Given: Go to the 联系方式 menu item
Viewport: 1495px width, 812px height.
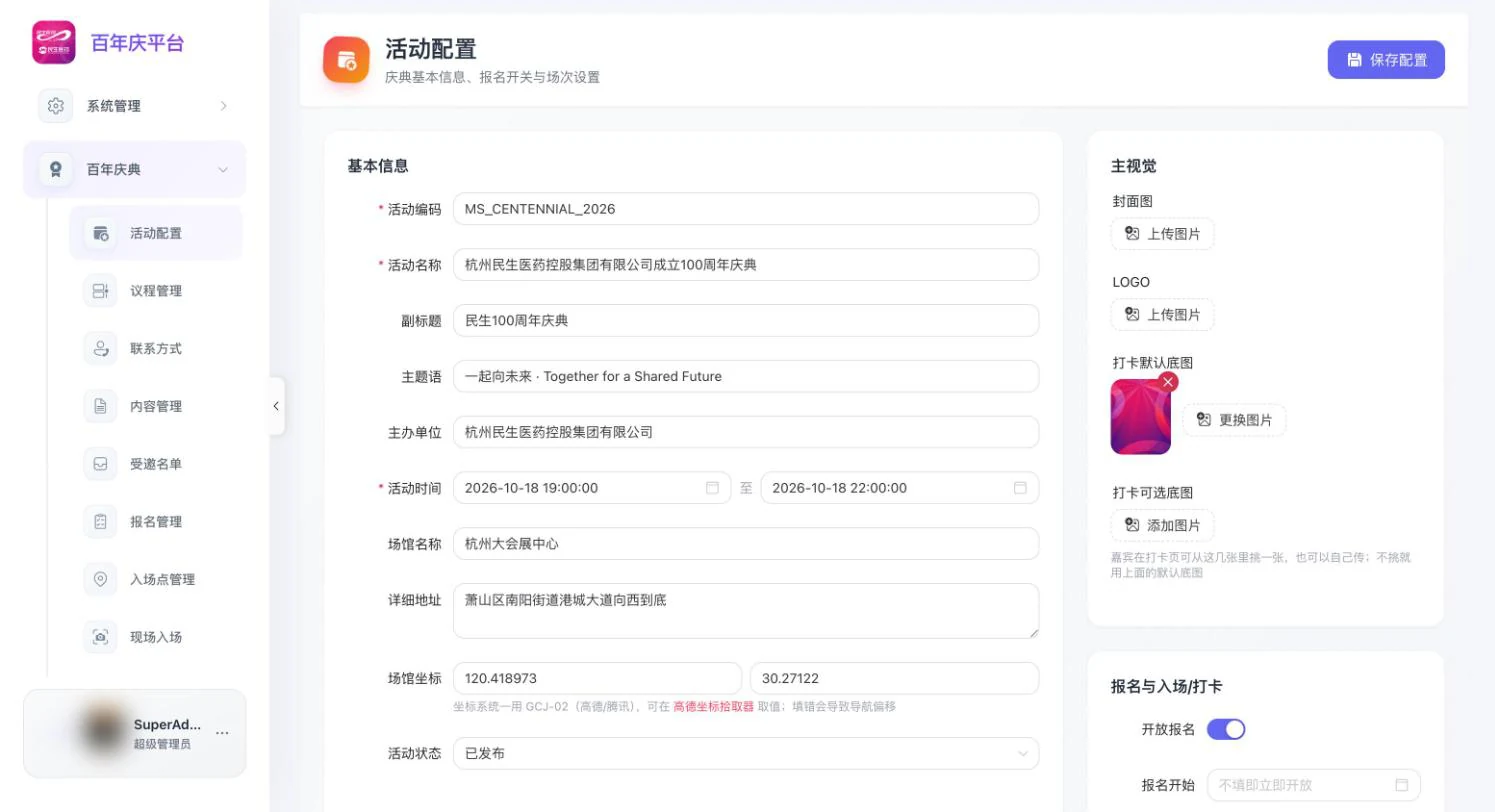Looking at the screenshot, I should pyautogui.click(x=156, y=349).
